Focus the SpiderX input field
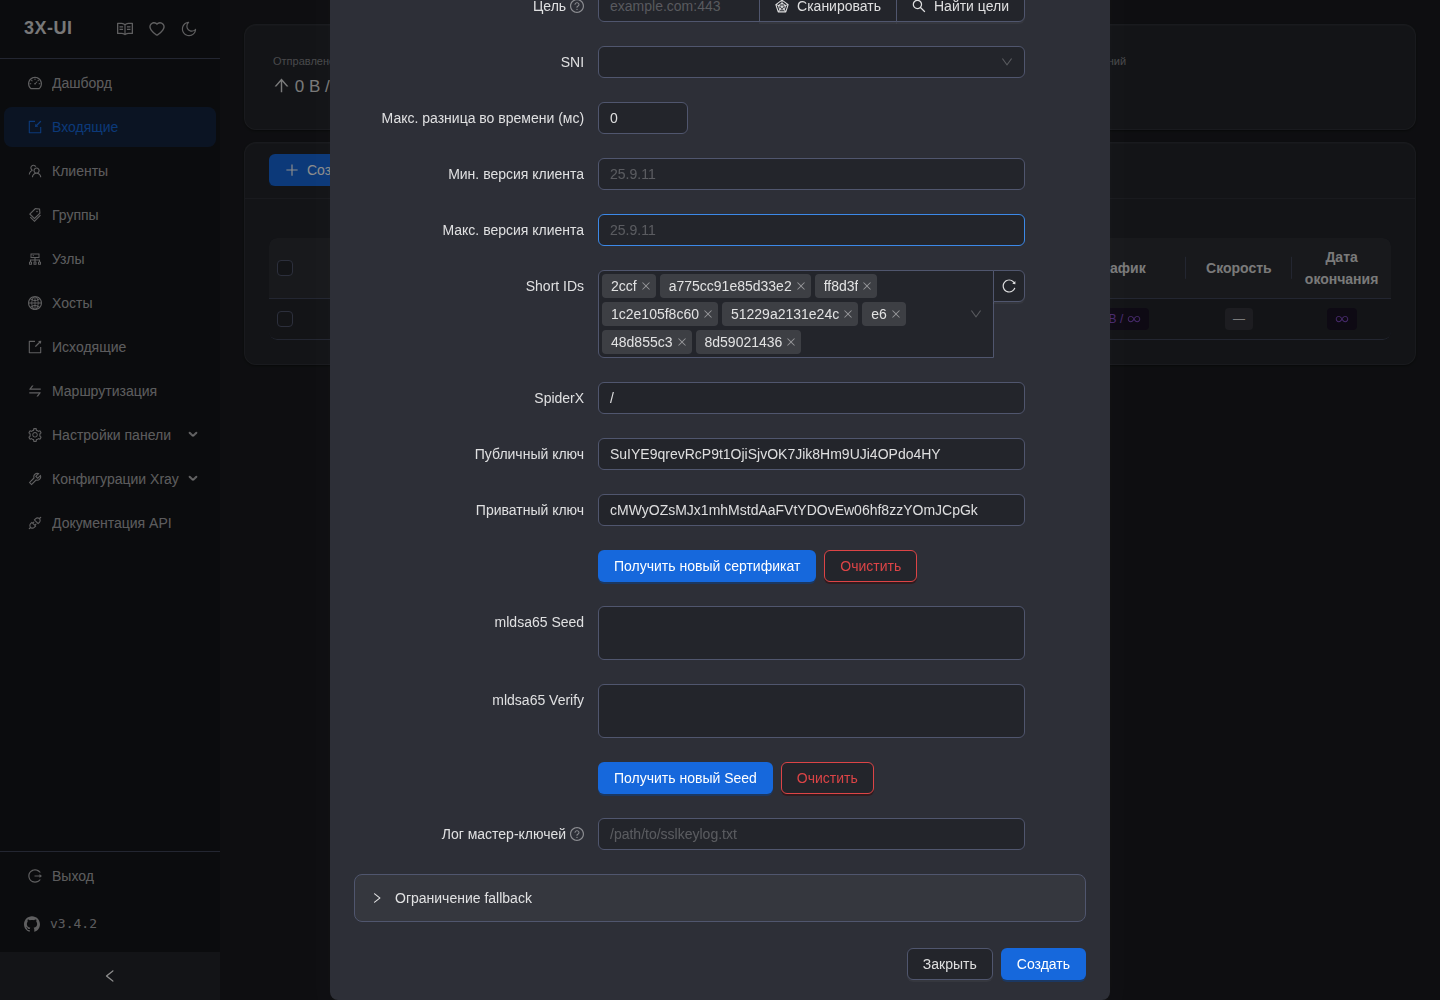This screenshot has height=1000, width=1440. tap(811, 398)
